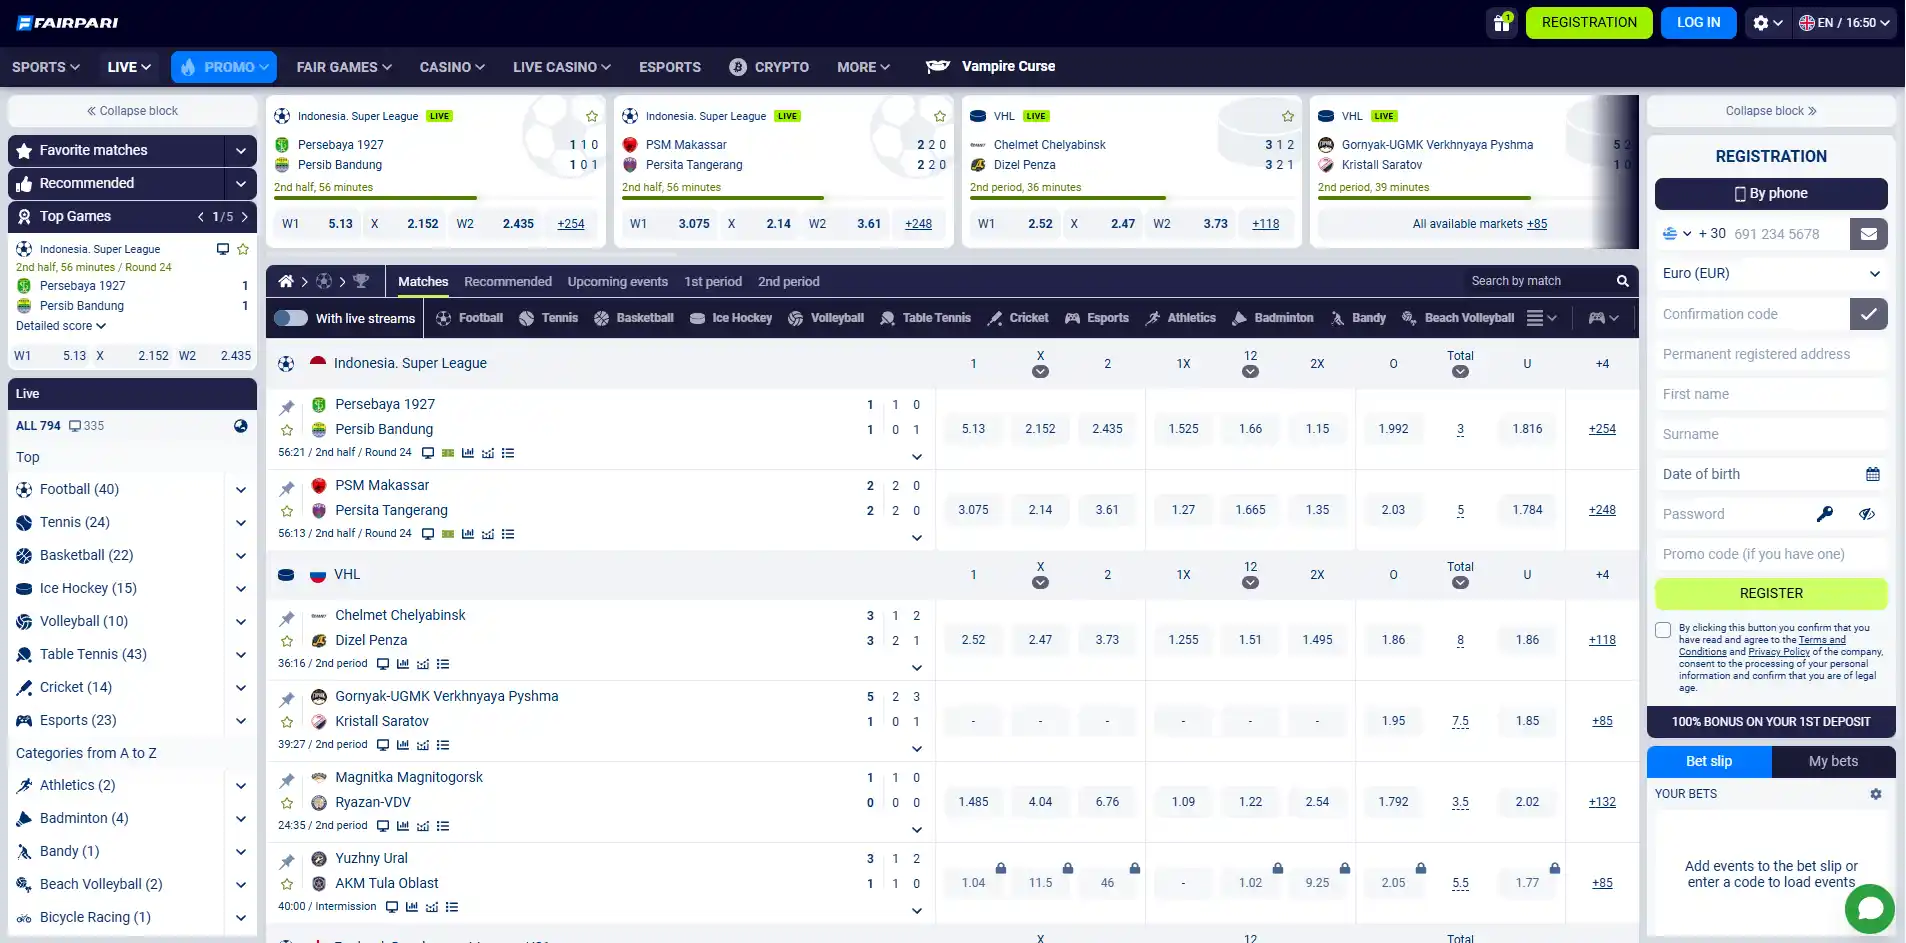Image resolution: width=1906 pixels, height=943 pixels.
Task: Expand Detailed score in Top Games
Action: (x=61, y=326)
